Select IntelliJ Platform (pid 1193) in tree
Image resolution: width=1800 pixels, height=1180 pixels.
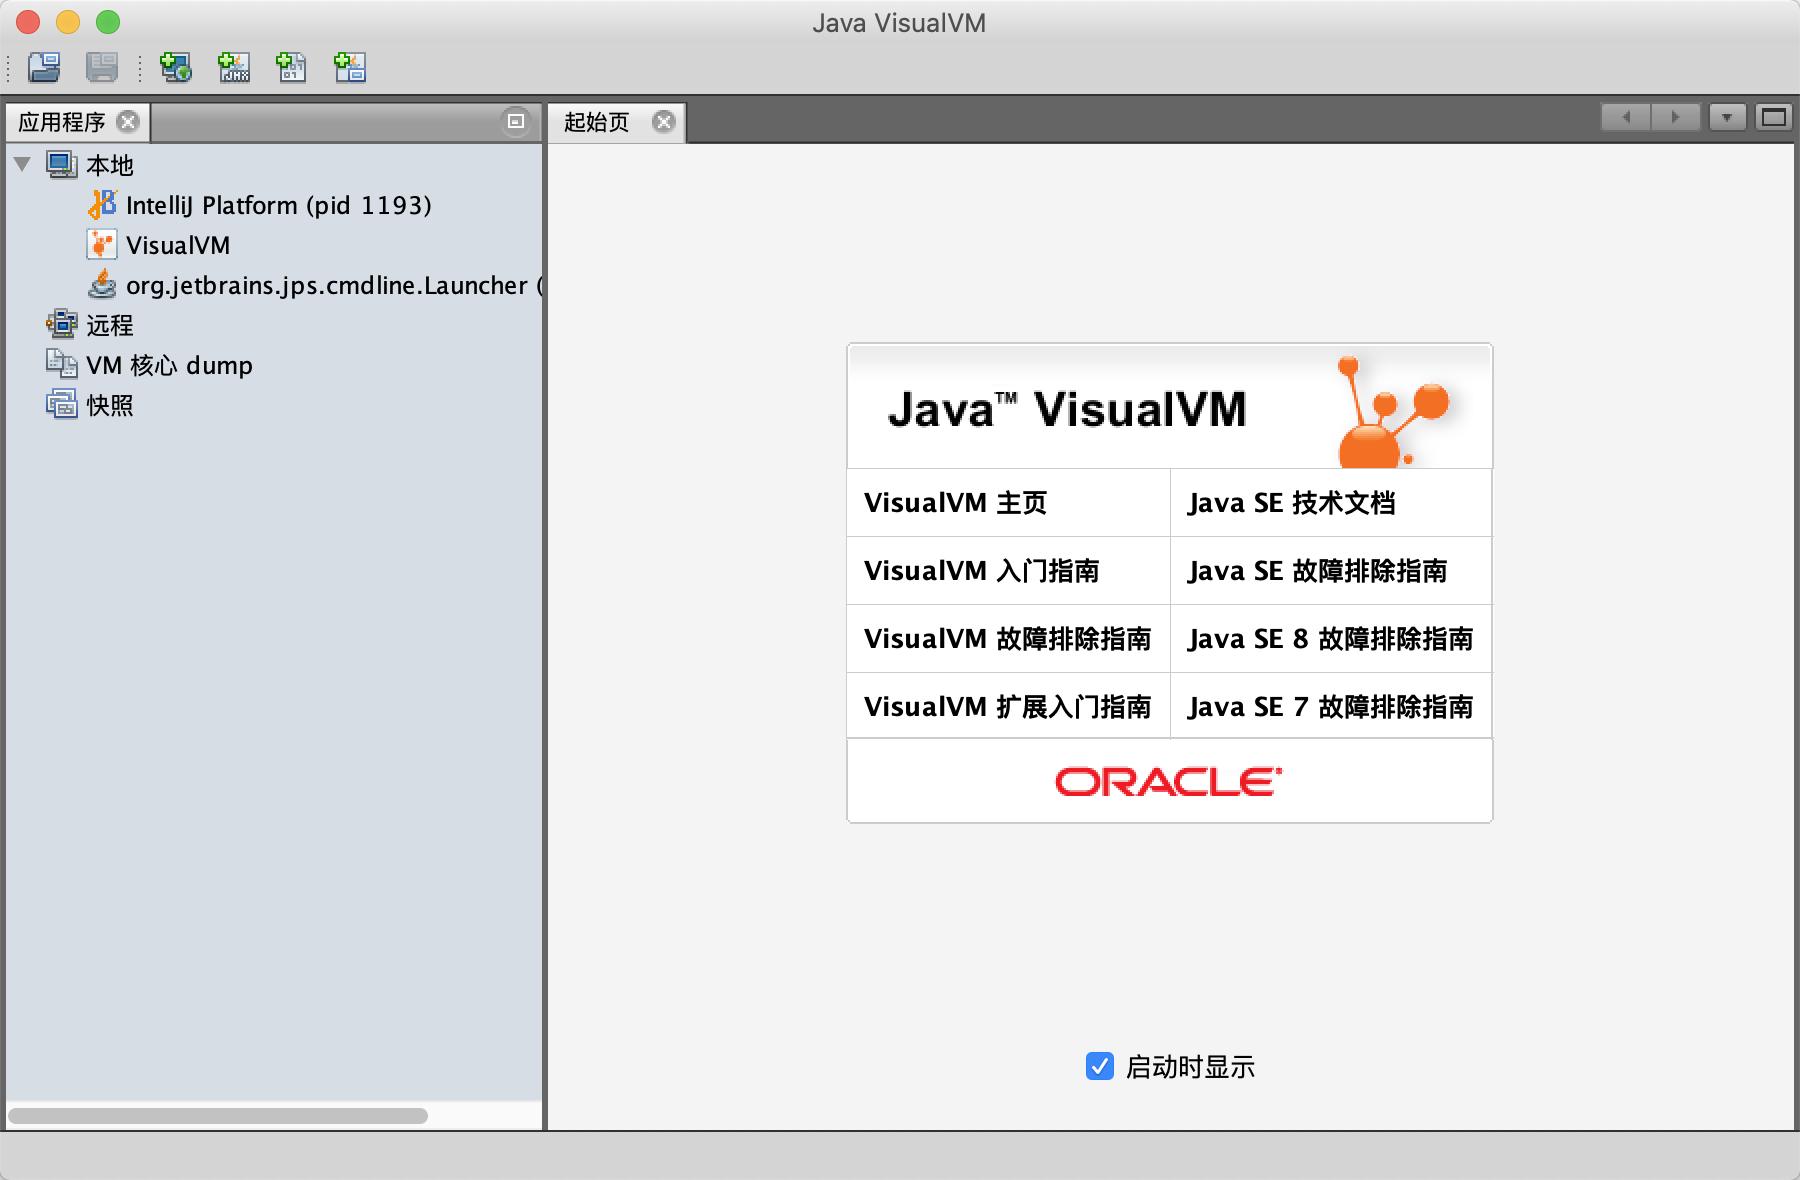279,205
